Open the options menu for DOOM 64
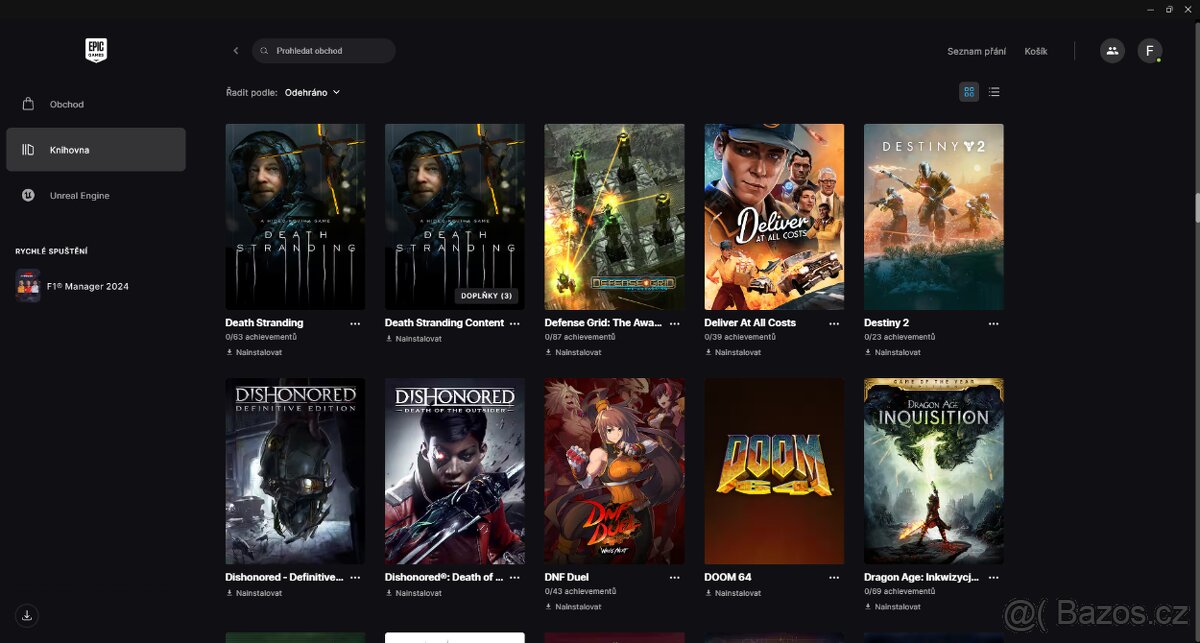This screenshot has width=1200, height=643. point(834,578)
